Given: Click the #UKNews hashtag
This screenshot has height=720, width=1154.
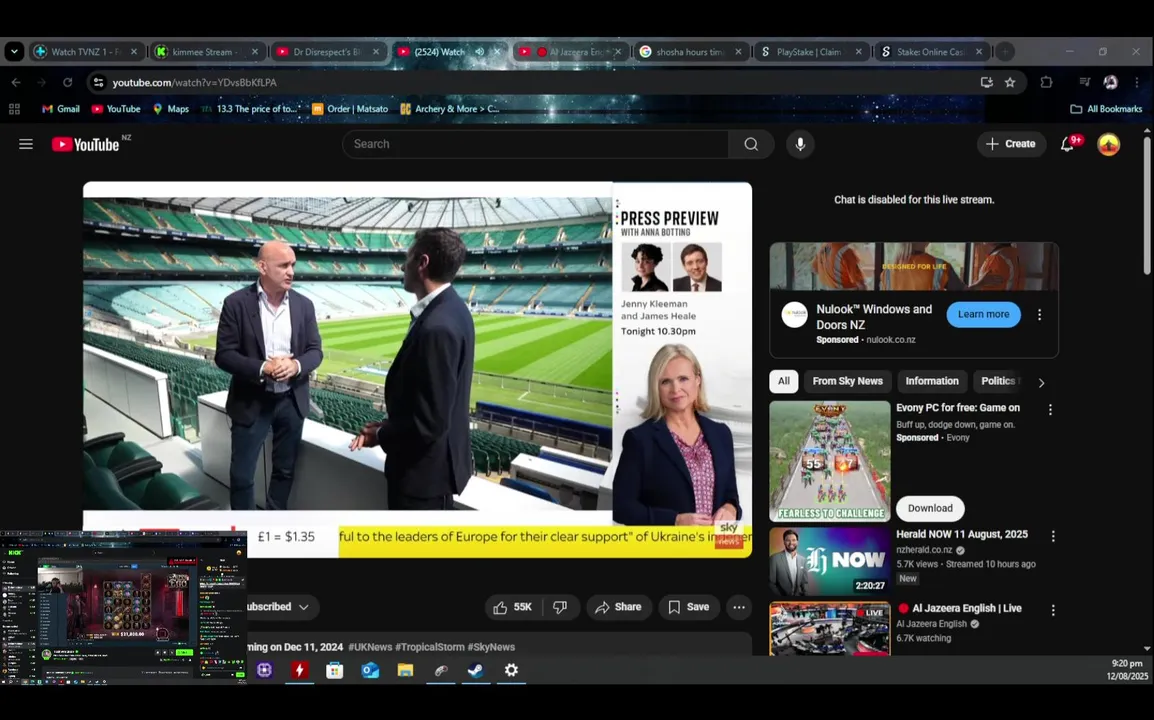Looking at the screenshot, I should (369, 647).
